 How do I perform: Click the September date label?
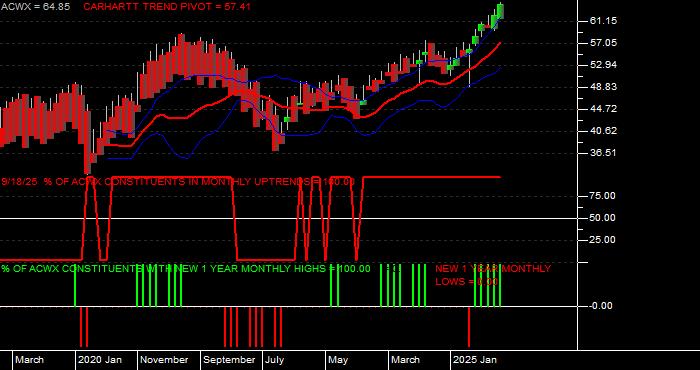pos(229,360)
